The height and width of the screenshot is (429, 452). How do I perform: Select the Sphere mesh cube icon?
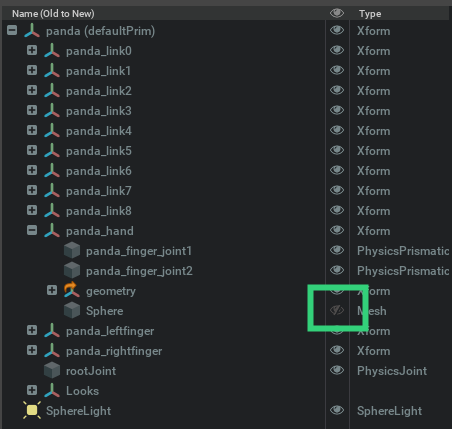tap(72, 311)
